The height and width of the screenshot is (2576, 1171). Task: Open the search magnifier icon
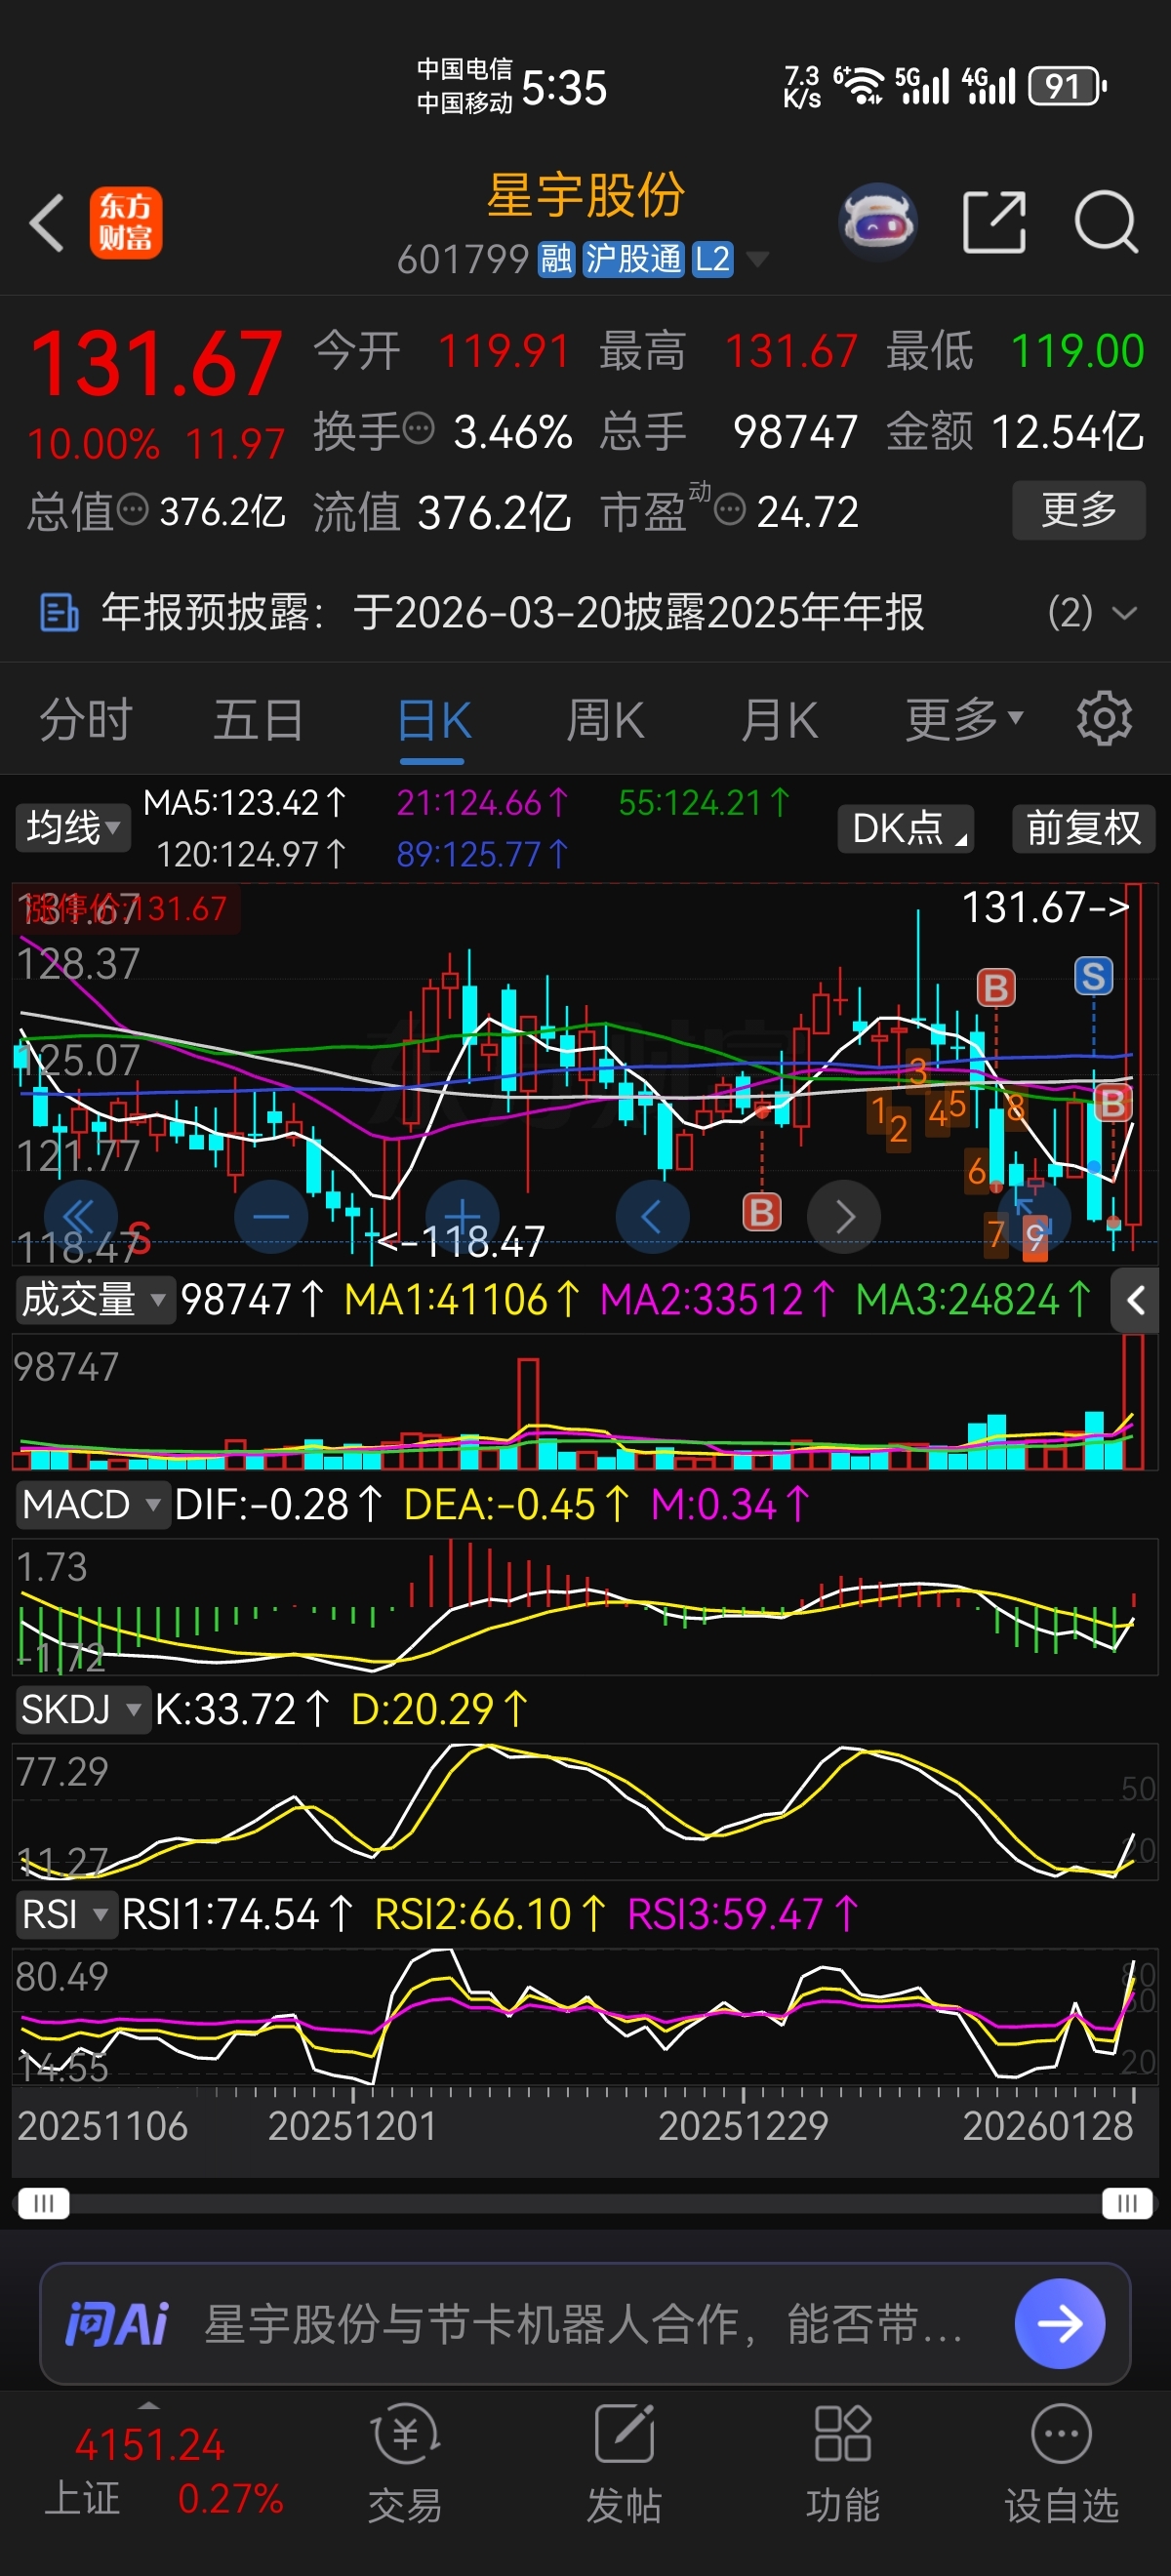[x=1106, y=222]
